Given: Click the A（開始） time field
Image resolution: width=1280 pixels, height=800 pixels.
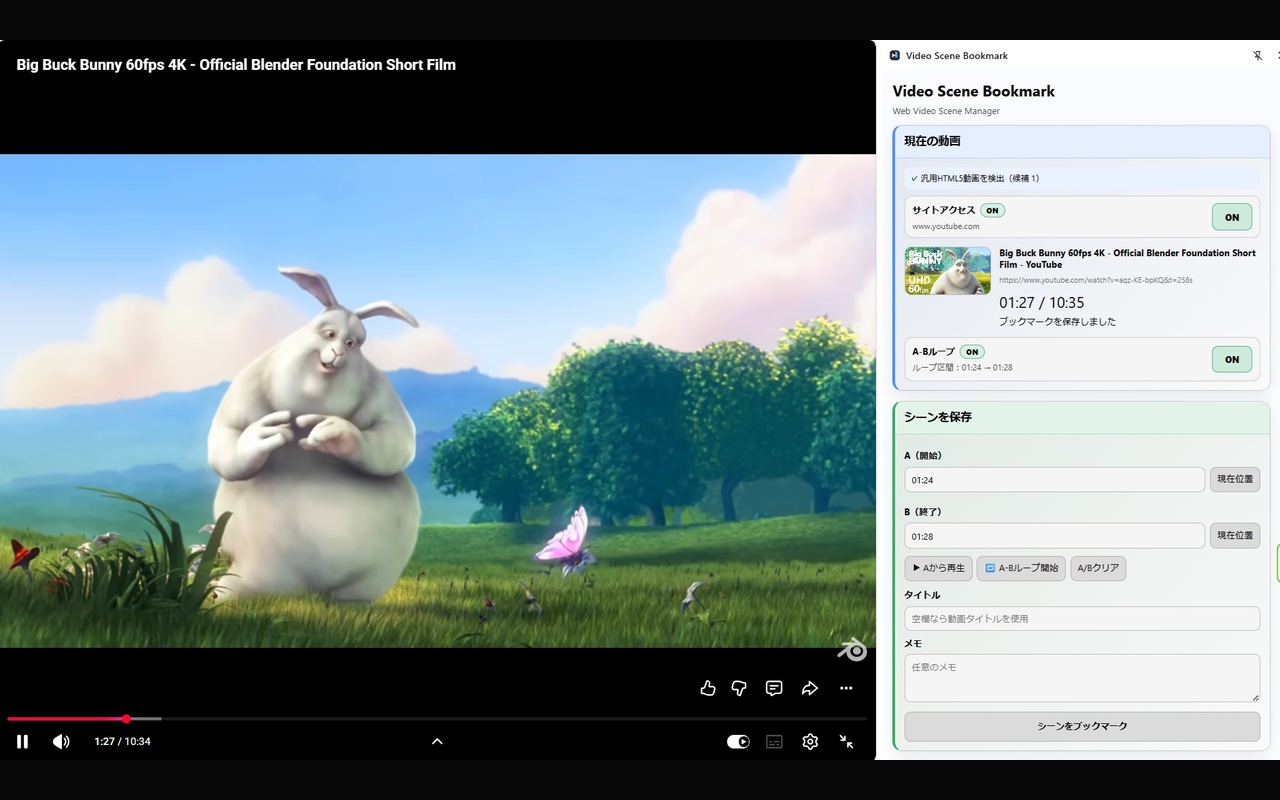Looking at the screenshot, I should tap(1055, 480).
